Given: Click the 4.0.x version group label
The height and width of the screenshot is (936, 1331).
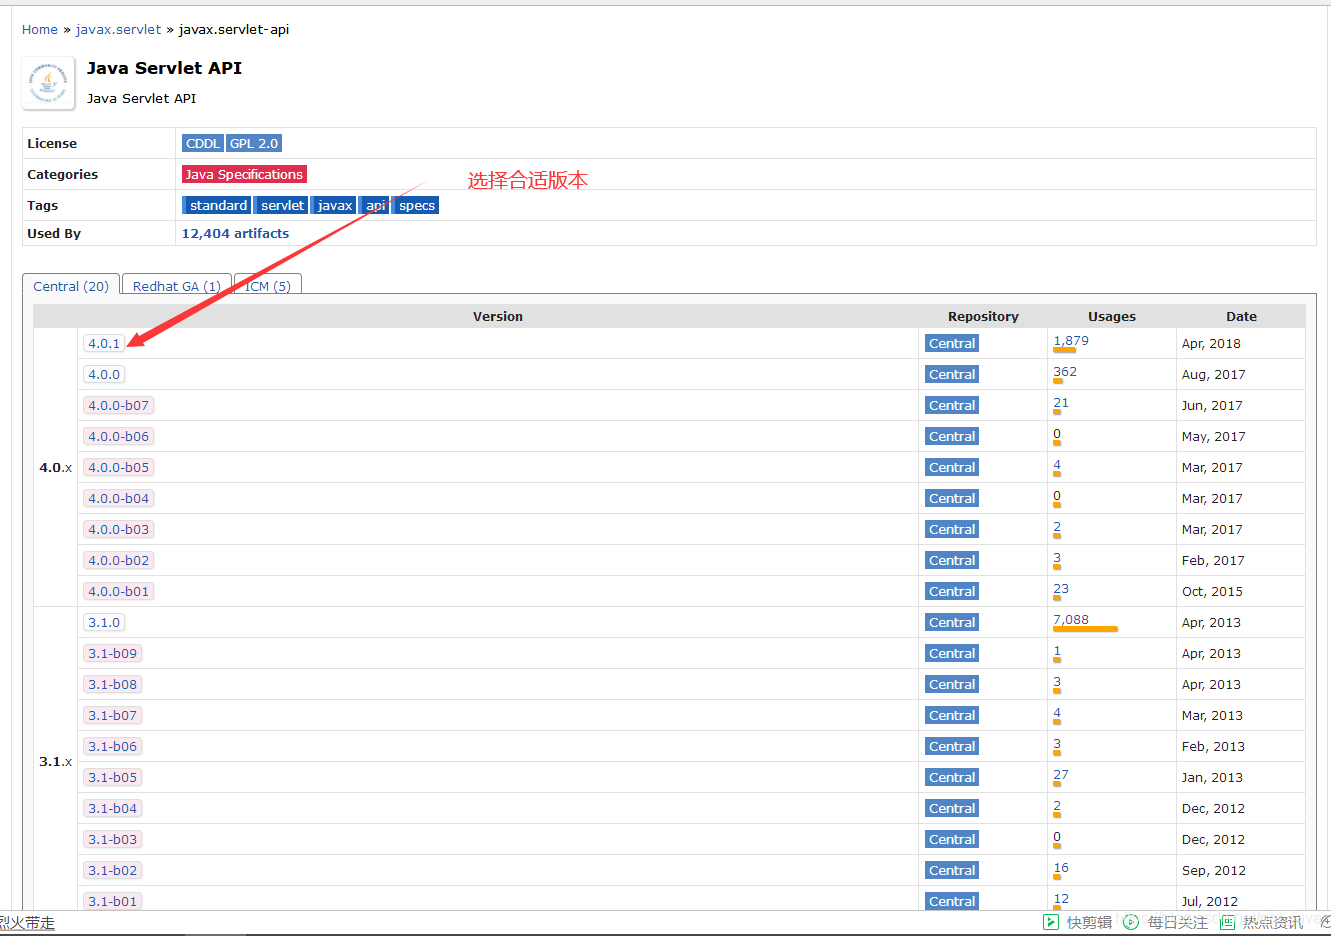Looking at the screenshot, I should click(56, 467).
